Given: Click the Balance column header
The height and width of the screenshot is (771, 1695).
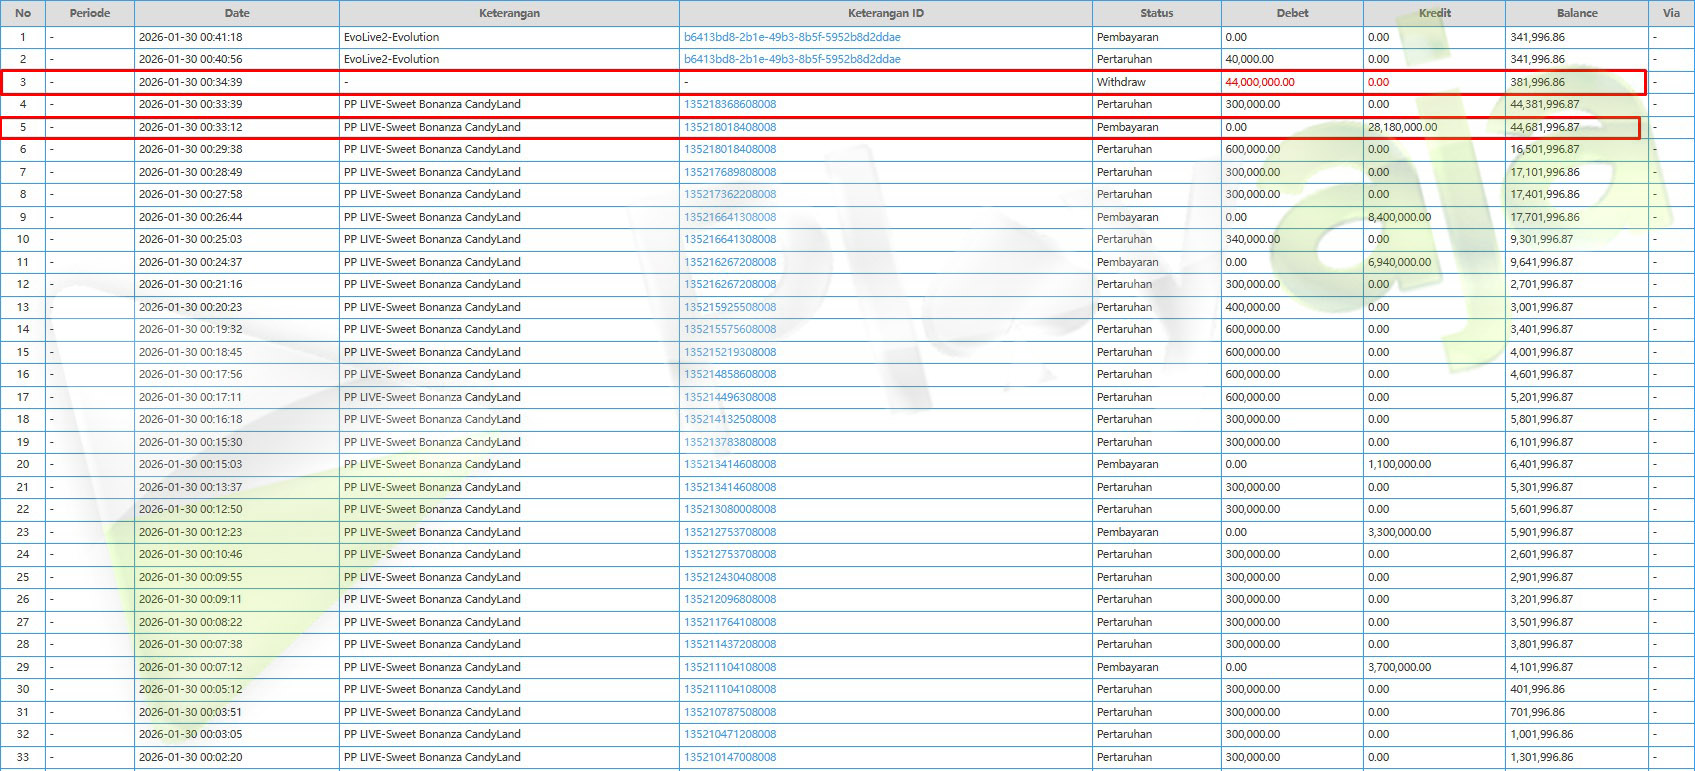Looking at the screenshot, I should [1576, 13].
